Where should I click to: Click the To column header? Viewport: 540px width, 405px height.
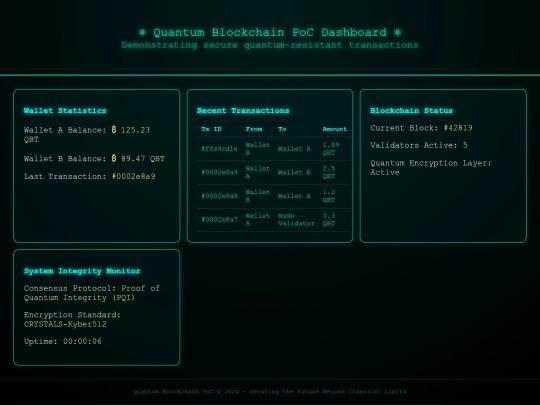pos(282,129)
